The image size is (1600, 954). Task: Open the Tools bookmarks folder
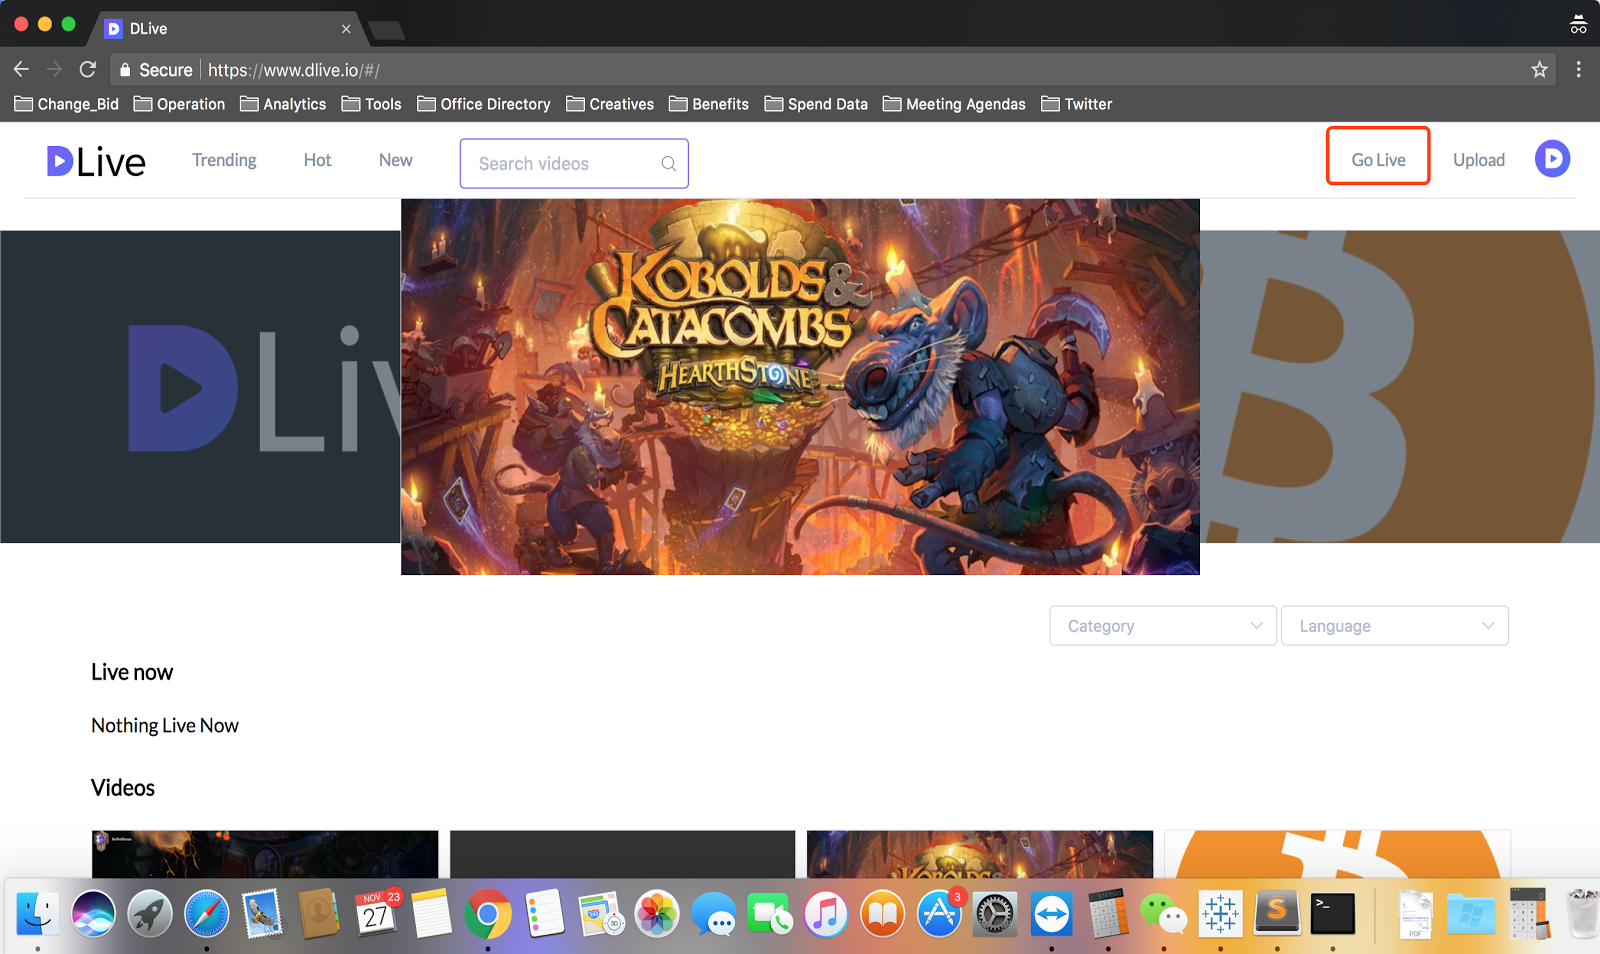click(371, 104)
